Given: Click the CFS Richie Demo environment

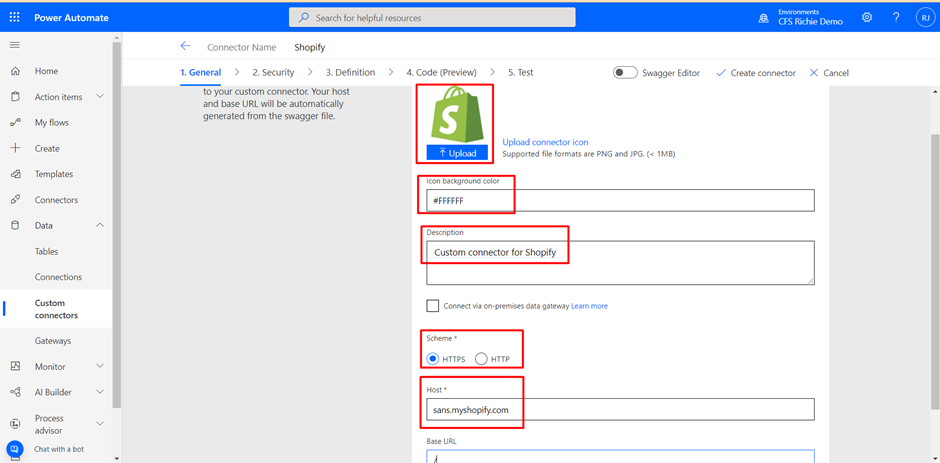Looking at the screenshot, I should click(811, 22).
